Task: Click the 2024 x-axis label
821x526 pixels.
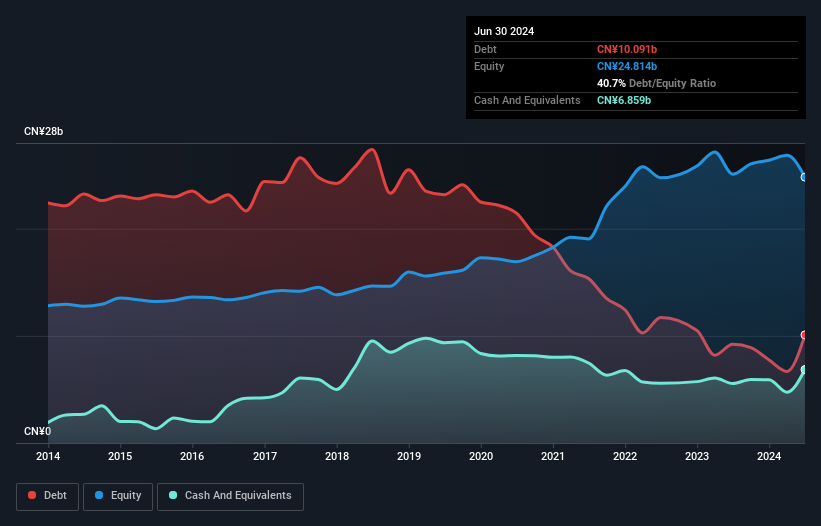Action: (x=769, y=456)
